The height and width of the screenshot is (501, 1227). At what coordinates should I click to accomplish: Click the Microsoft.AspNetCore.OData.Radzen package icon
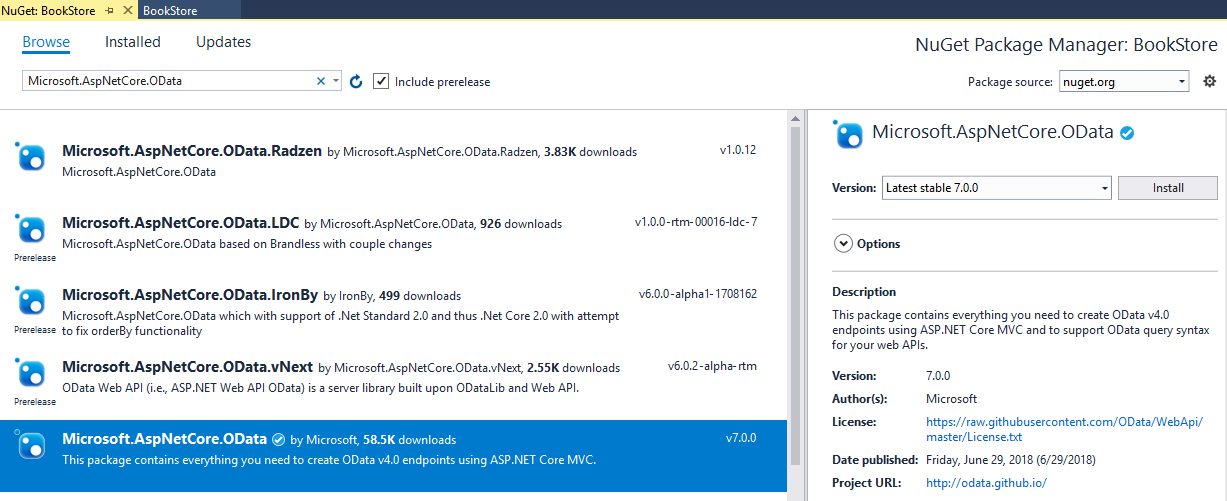click(32, 157)
